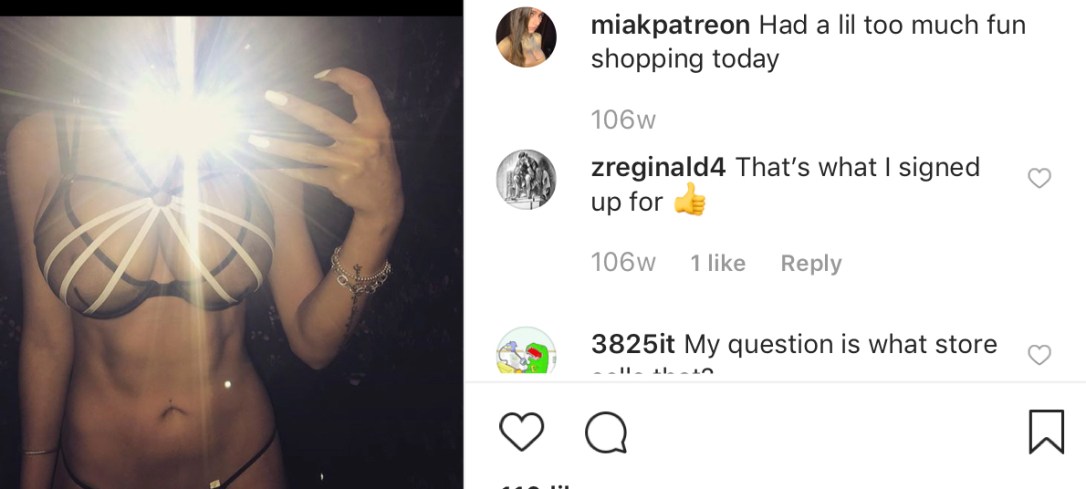This screenshot has width=1086, height=489.
Task: Open 3825it's avatar
Action: 526,350
